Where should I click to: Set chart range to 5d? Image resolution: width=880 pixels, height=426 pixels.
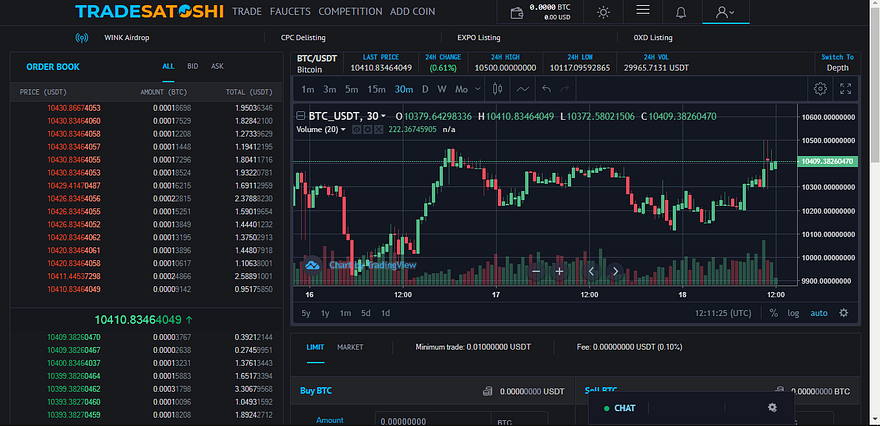click(x=365, y=313)
